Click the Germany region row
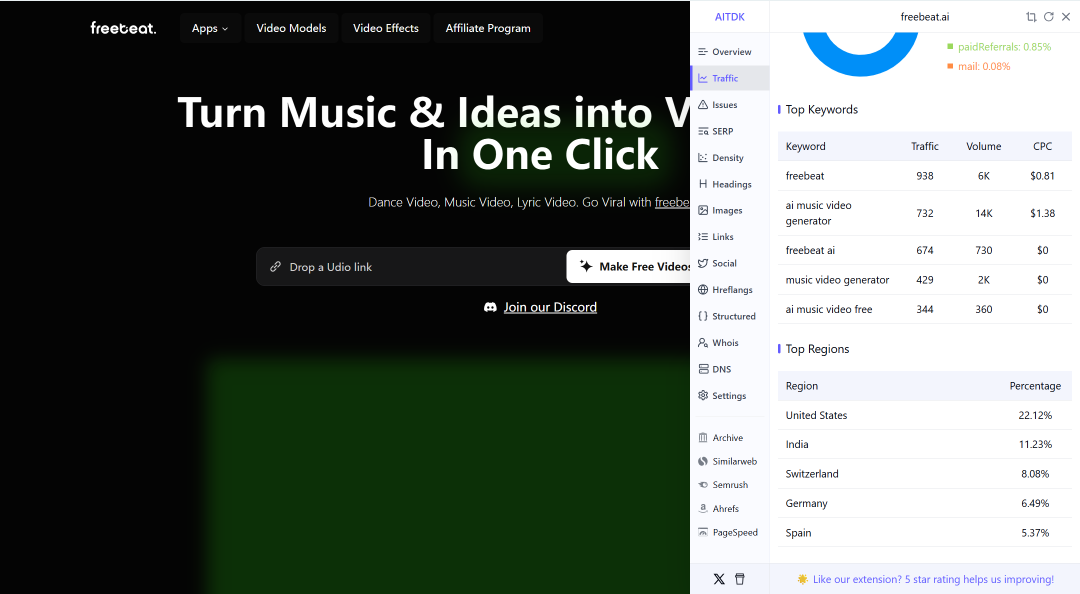This screenshot has width=1080, height=594. 924,503
